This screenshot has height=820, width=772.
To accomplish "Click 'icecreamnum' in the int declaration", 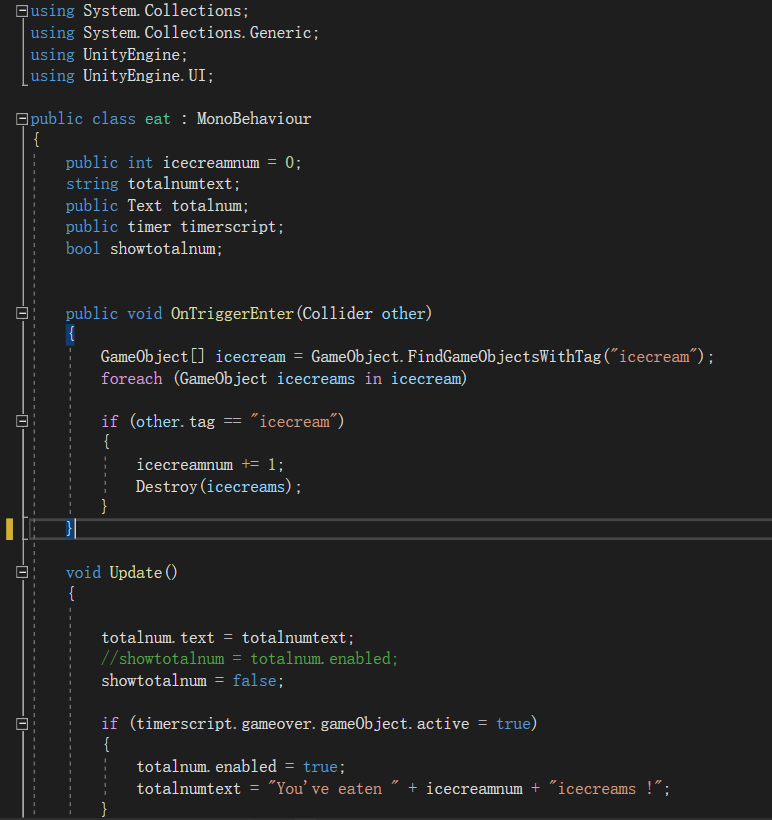I will pyautogui.click(x=211, y=163).
